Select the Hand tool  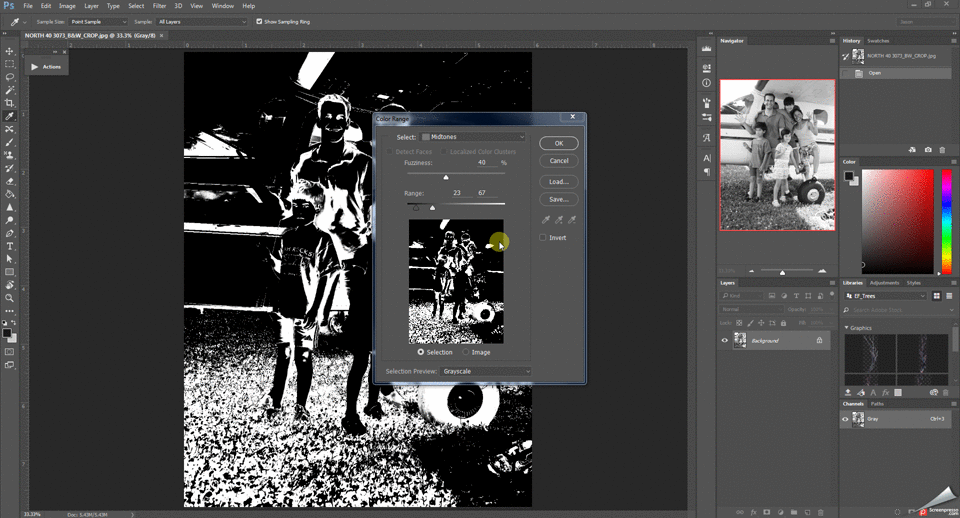tap(9, 285)
